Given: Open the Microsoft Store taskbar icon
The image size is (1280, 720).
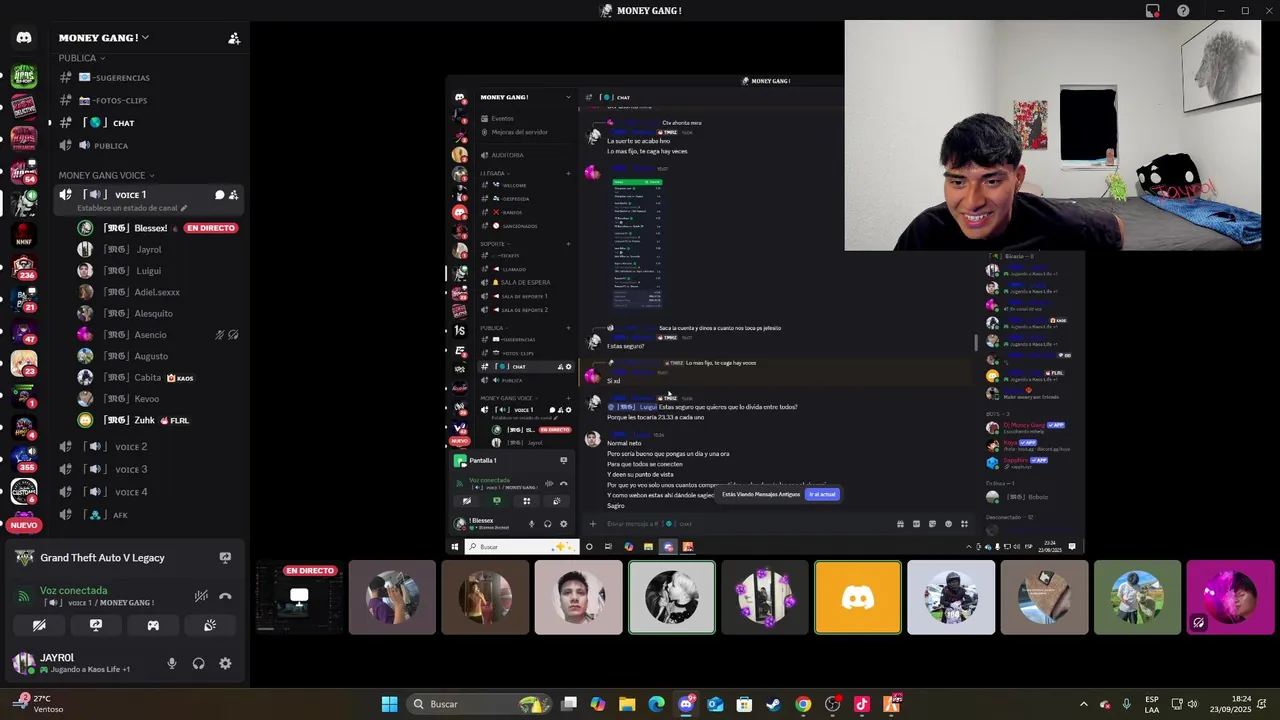Looking at the screenshot, I should [744, 704].
